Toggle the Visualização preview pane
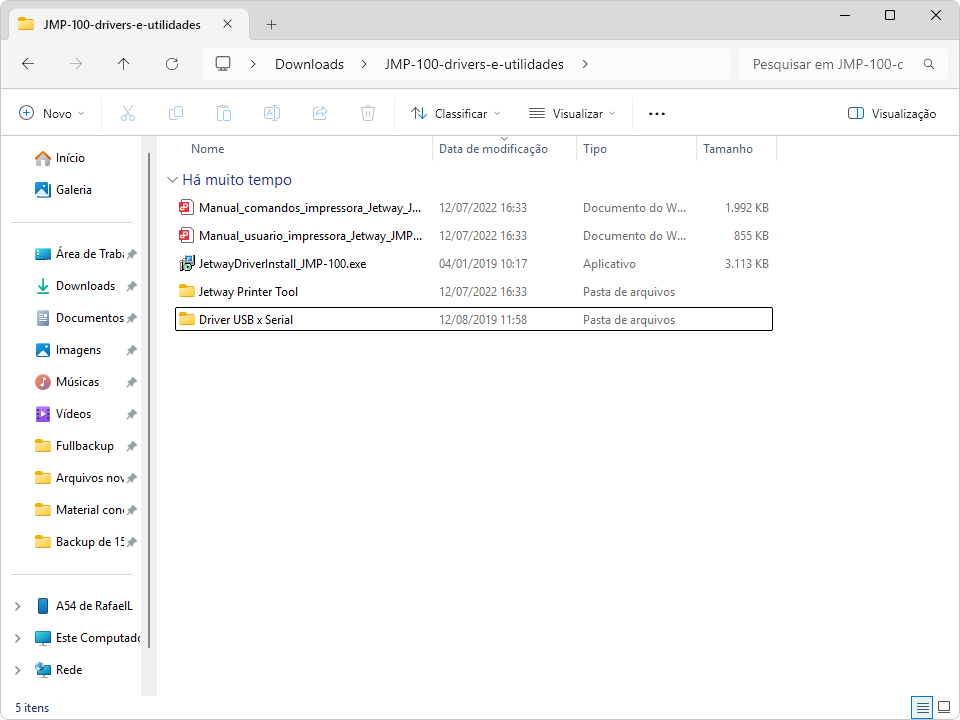Screen dimensions: 960x720 point(891,113)
